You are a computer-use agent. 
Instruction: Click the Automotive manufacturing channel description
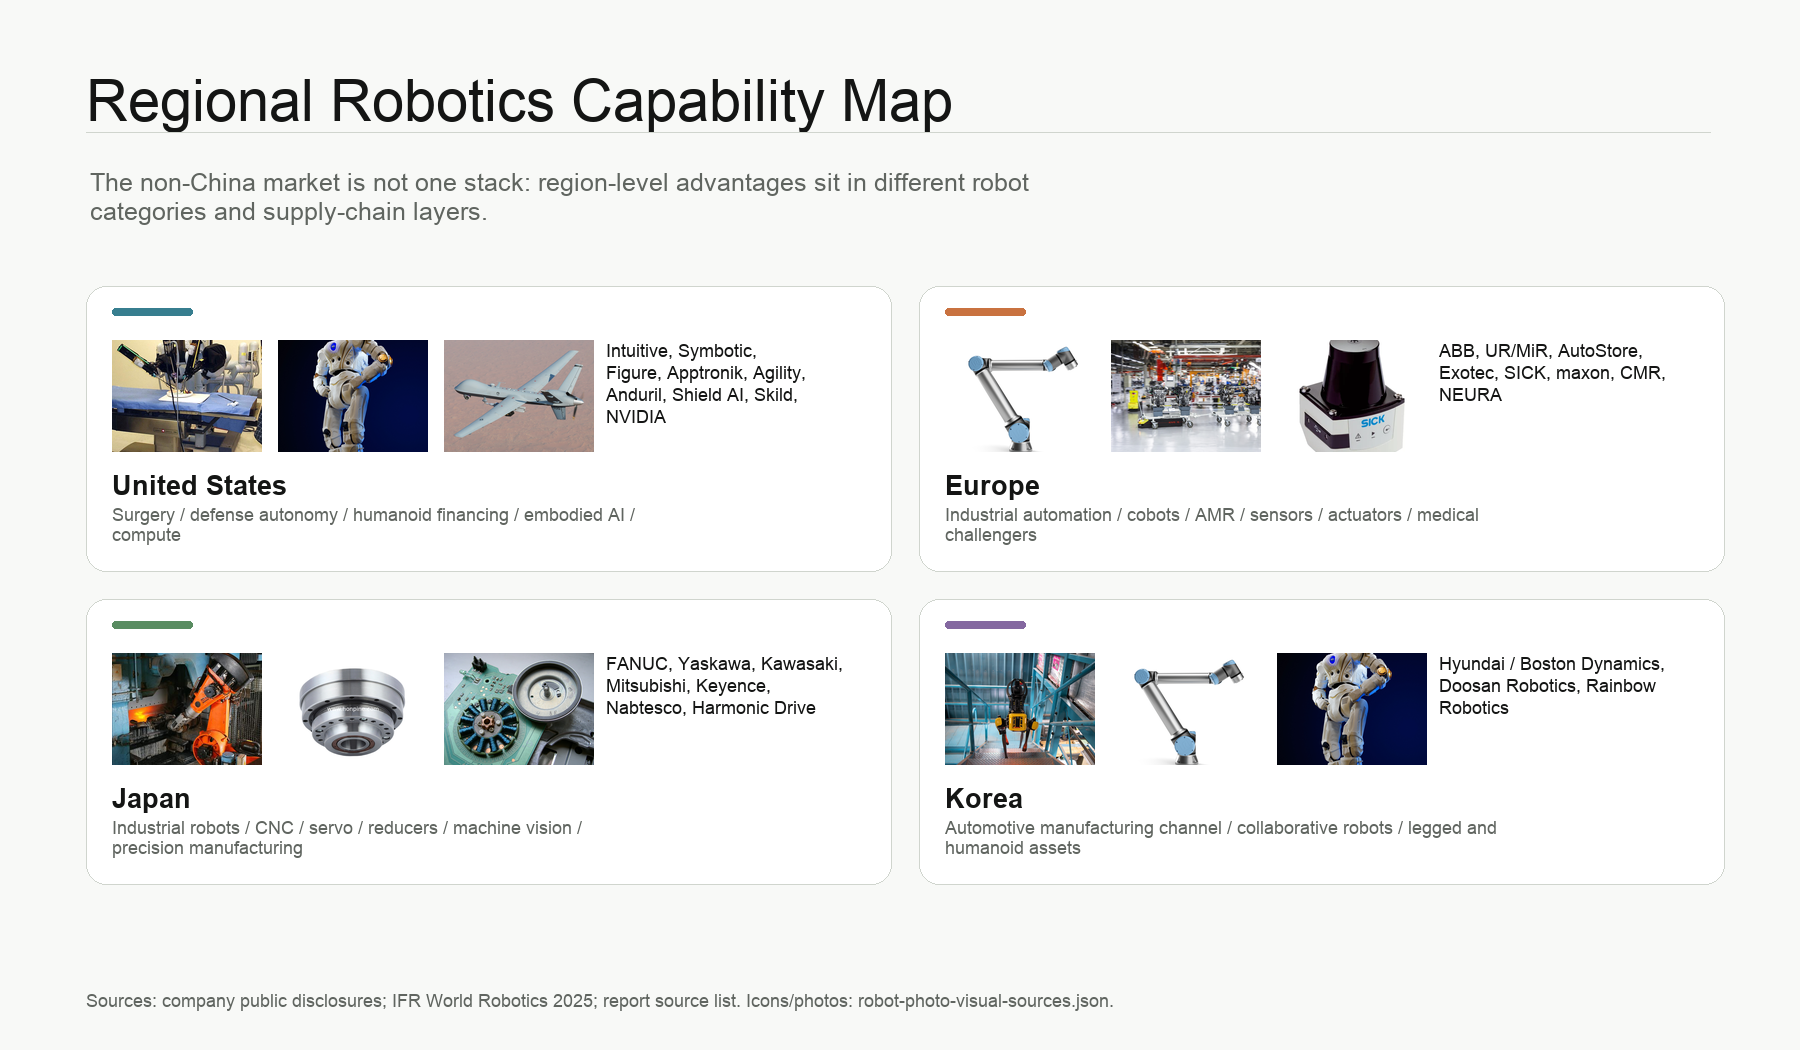coord(1221,838)
